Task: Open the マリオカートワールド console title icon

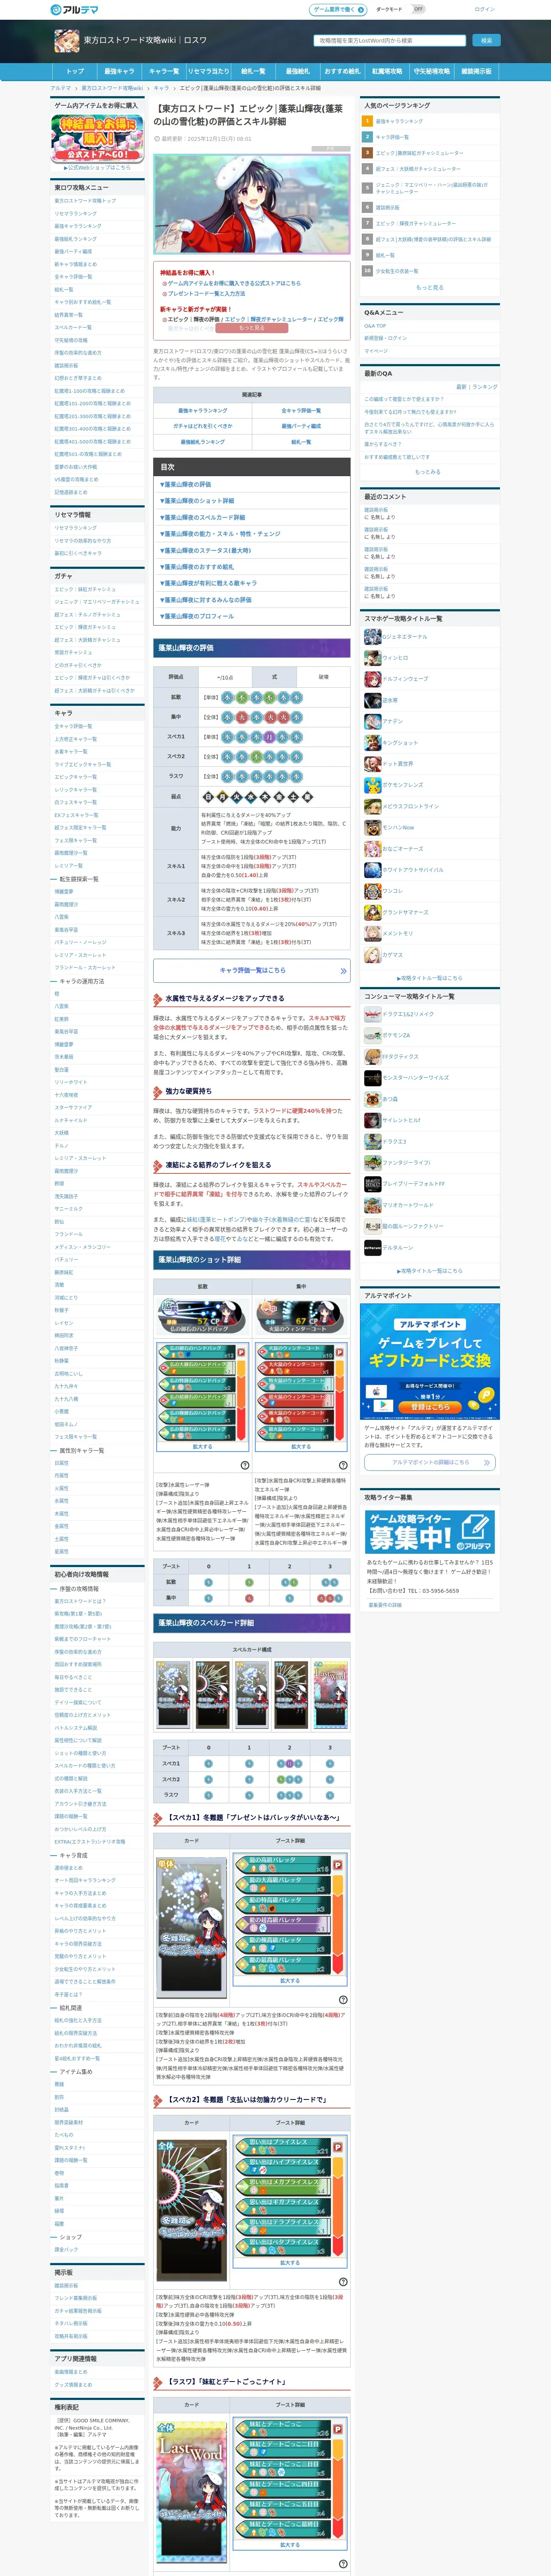Action: [372, 1205]
